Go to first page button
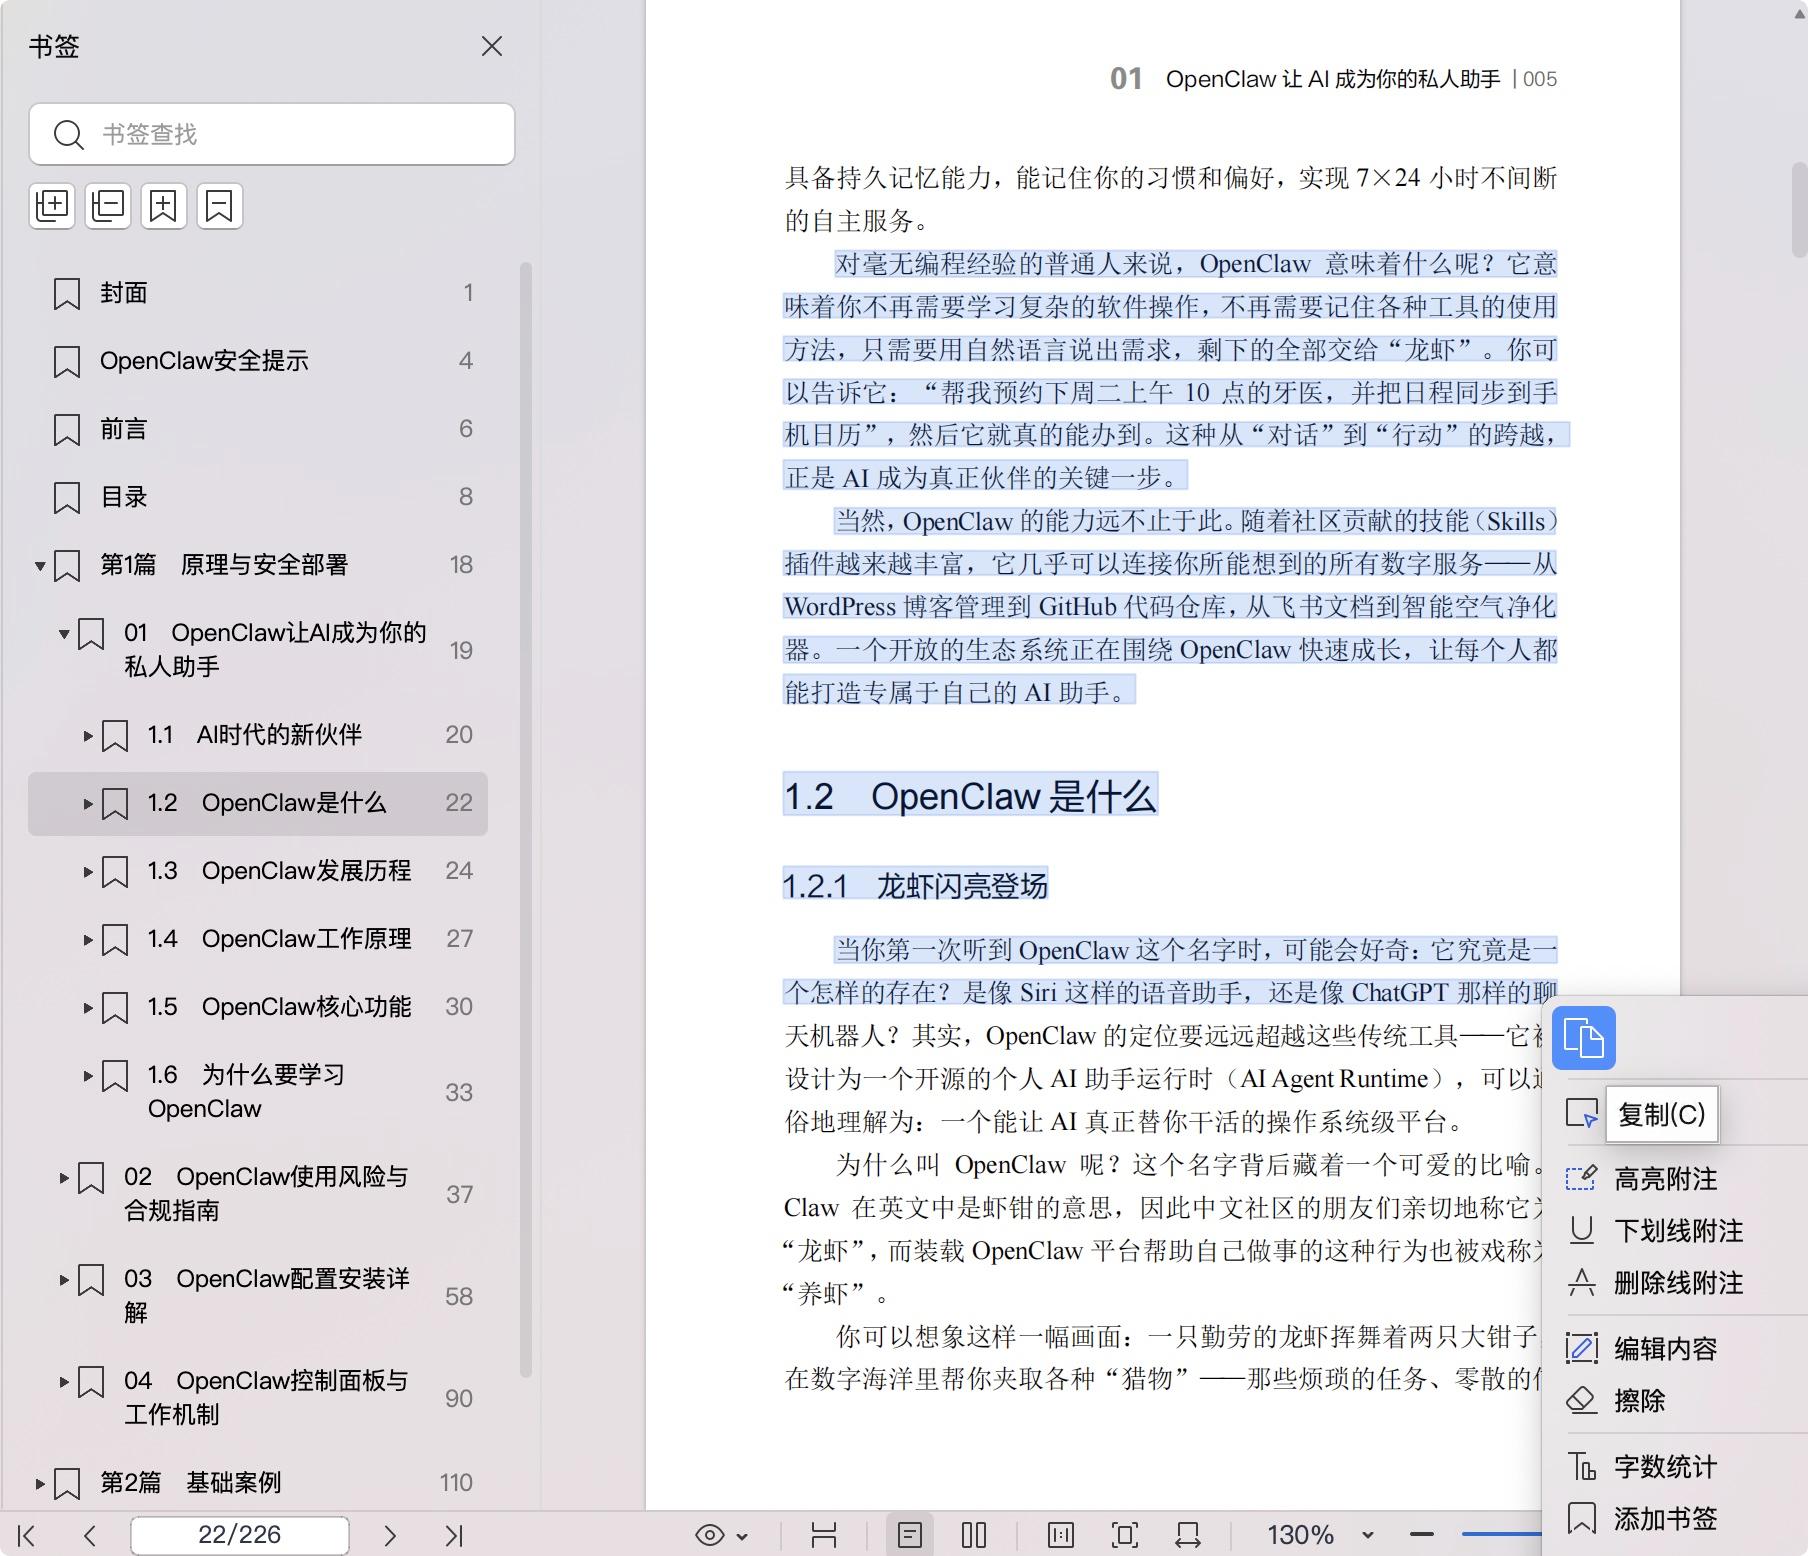Screen dimensions: 1808x1556 coord(27,1536)
